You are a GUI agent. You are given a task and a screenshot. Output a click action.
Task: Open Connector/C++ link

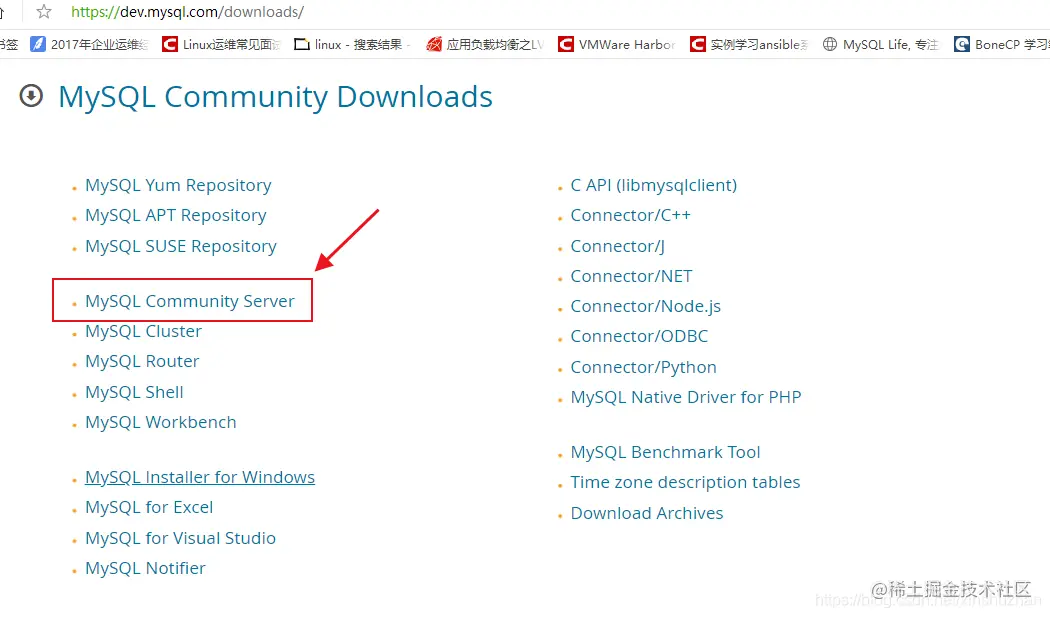[630, 215]
